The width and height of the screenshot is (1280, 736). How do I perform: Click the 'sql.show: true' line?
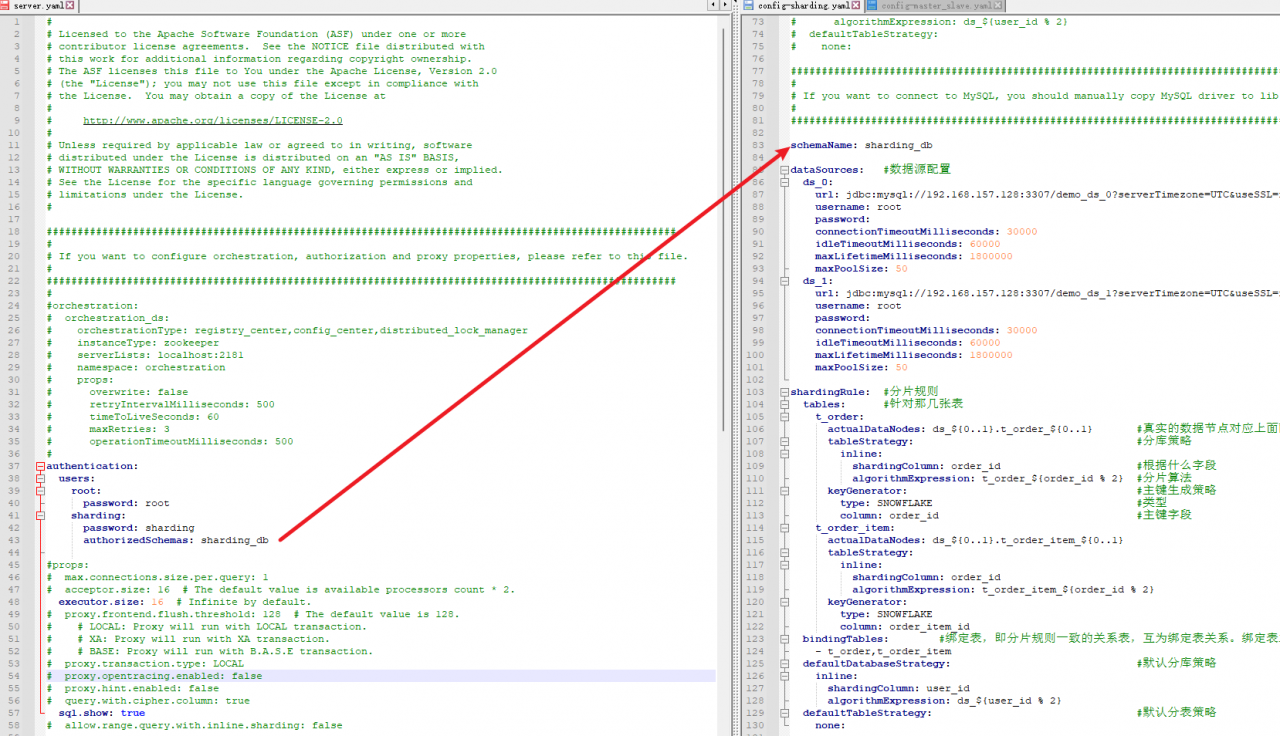pyautogui.click(x=101, y=713)
